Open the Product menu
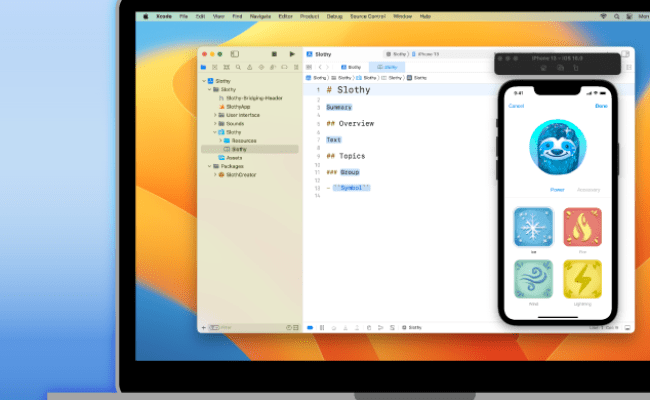650x400 pixels. click(x=310, y=16)
